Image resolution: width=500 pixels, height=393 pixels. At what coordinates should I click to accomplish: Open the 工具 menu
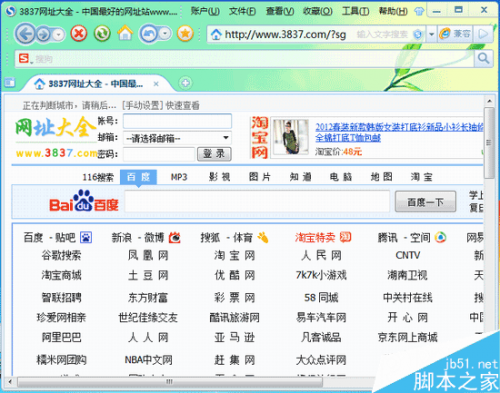[356, 11]
